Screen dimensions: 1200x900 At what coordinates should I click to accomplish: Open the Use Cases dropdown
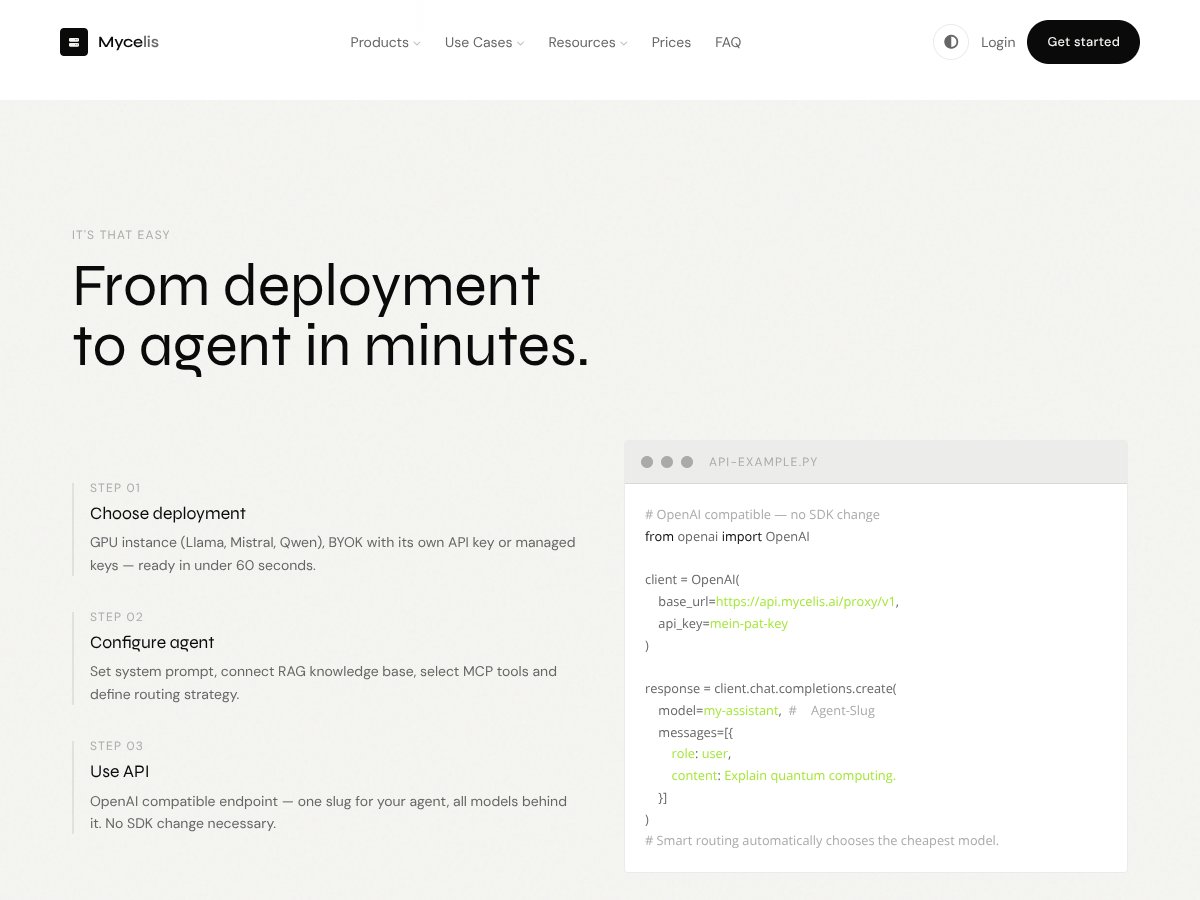pyautogui.click(x=484, y=42)
